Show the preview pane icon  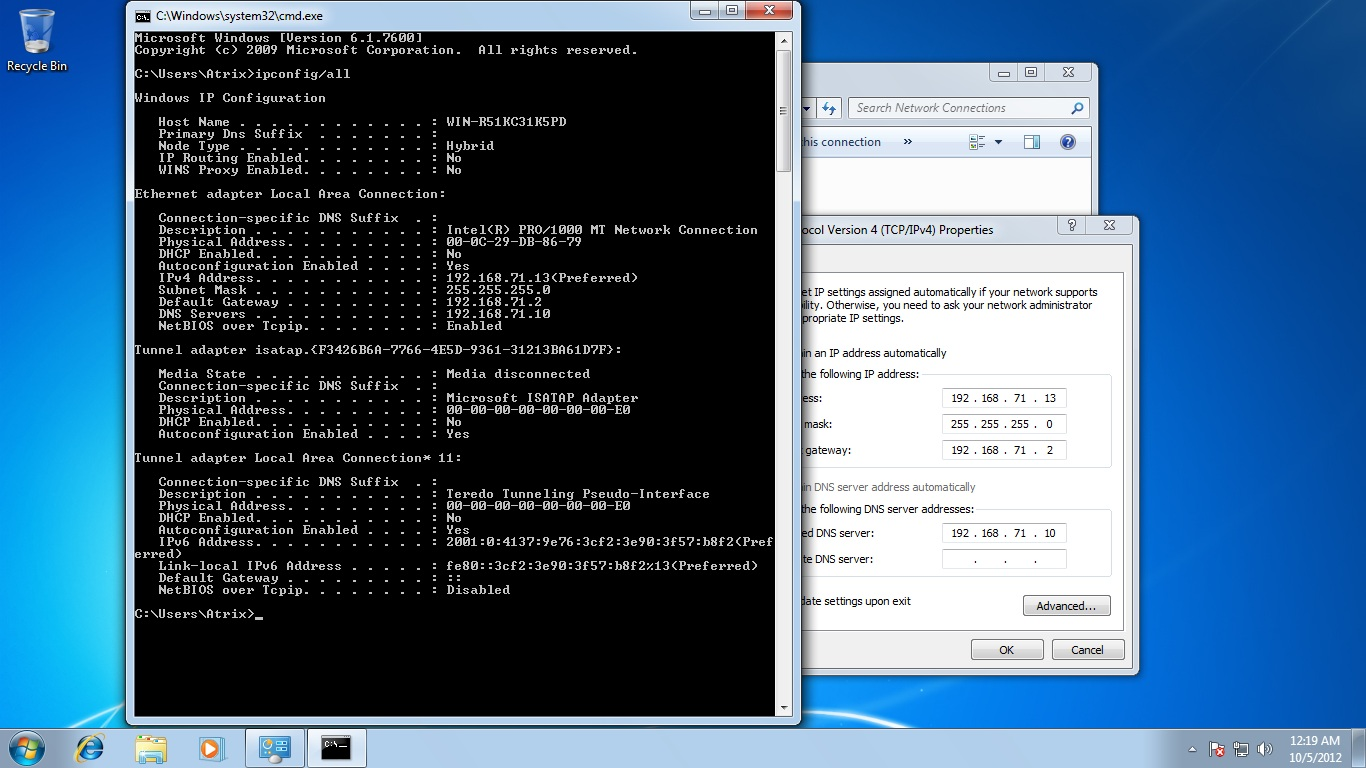1031,141
